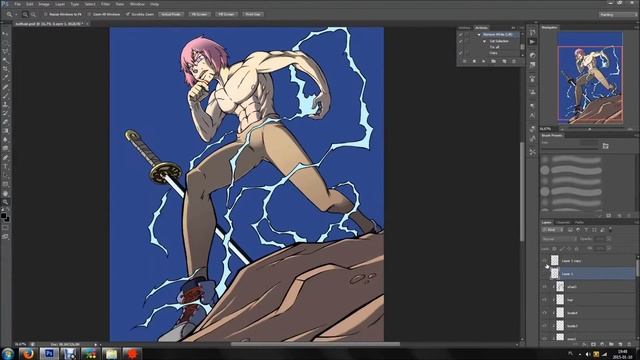Delete action with Actions trash icon
This screenshot has height=360, width=640.
coord(514,61)
